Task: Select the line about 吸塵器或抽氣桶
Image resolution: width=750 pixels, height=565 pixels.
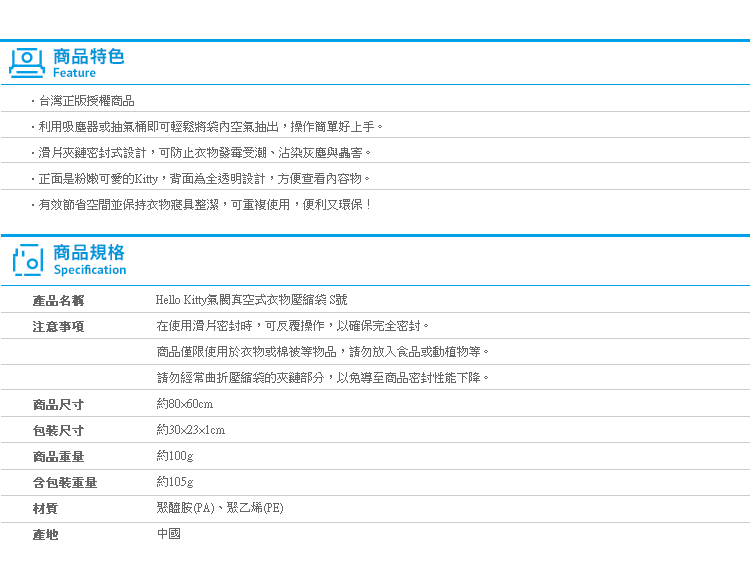Action: click(x=210, y=127)
